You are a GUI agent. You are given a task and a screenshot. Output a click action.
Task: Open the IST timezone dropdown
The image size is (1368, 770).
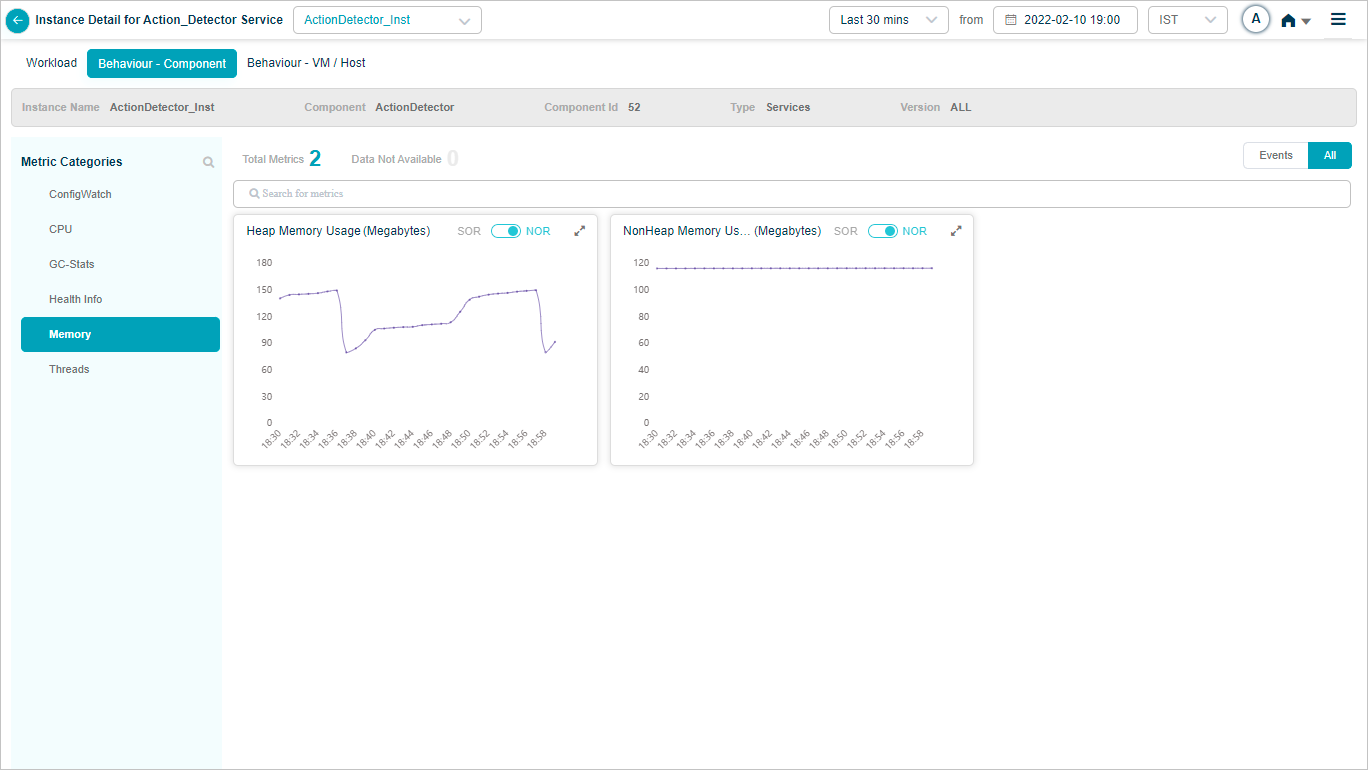[1187, 20]
